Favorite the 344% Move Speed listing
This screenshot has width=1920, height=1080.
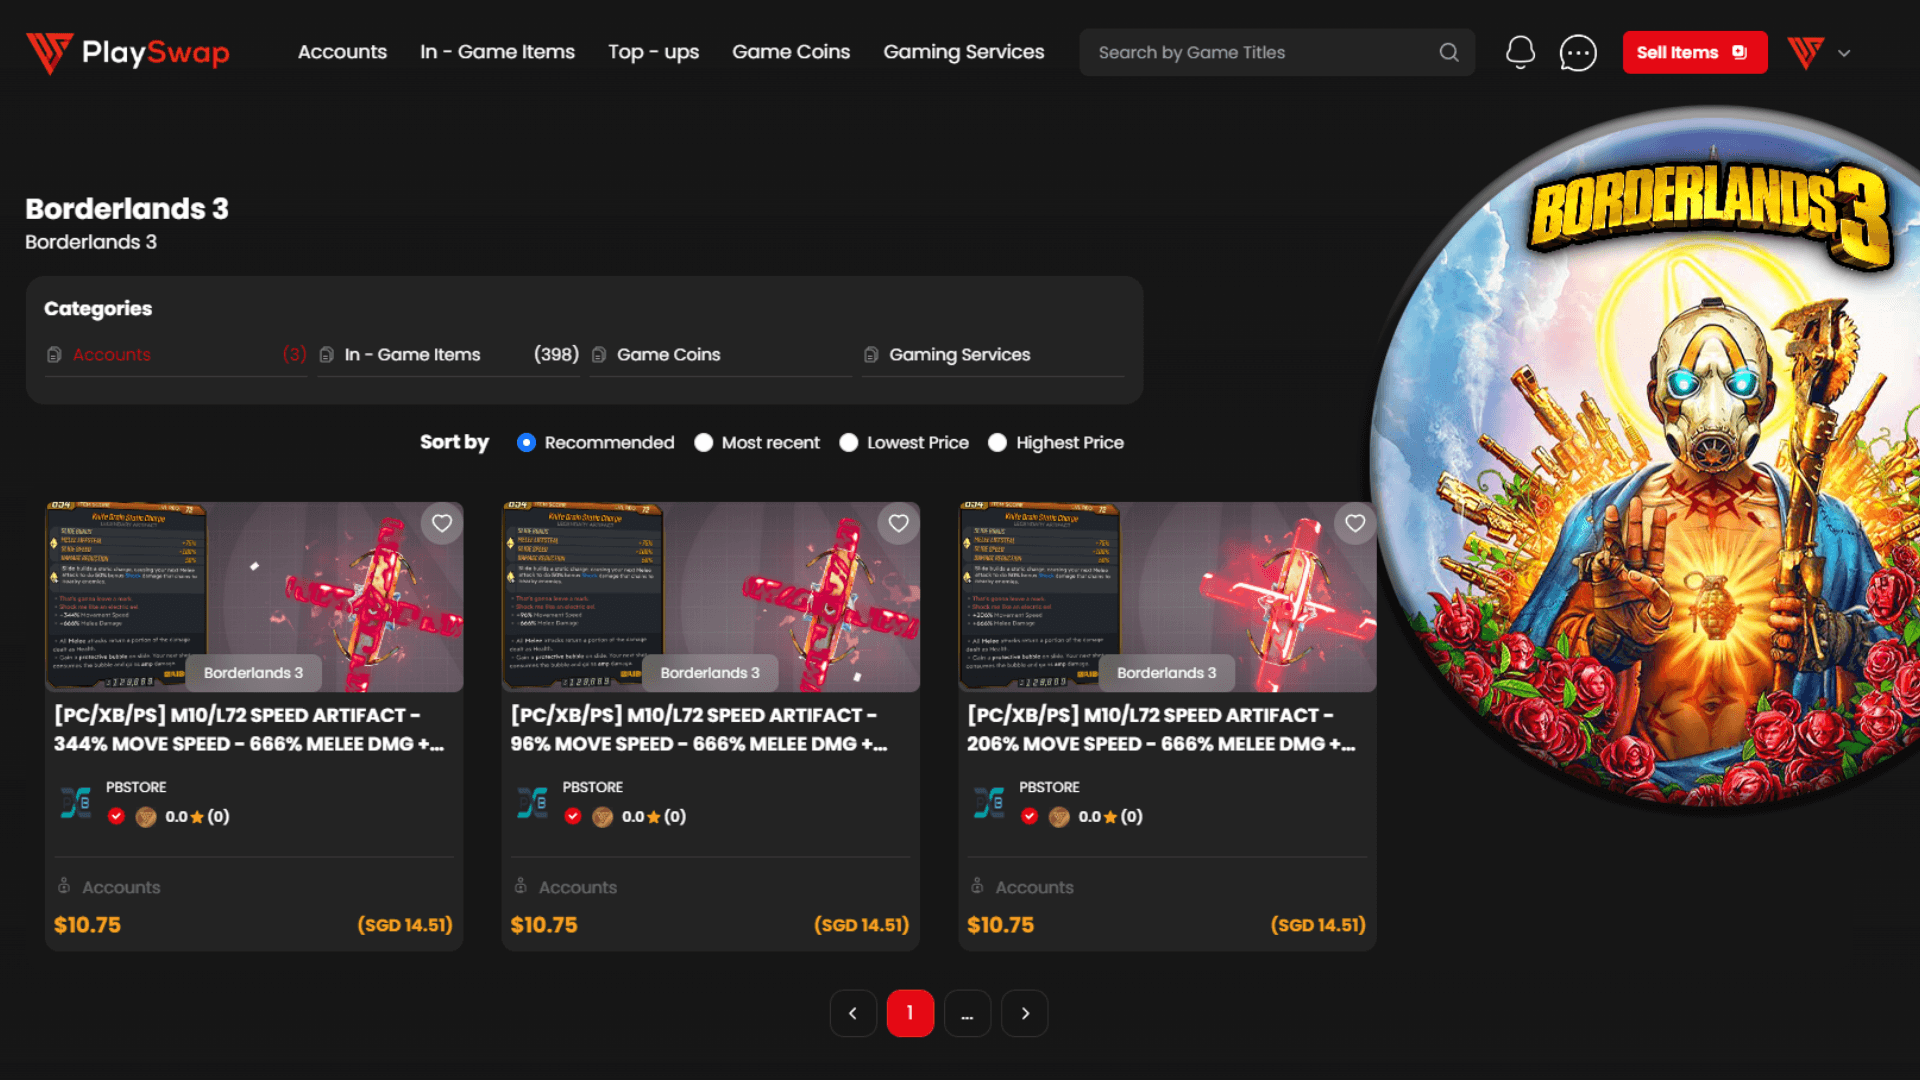442,523
